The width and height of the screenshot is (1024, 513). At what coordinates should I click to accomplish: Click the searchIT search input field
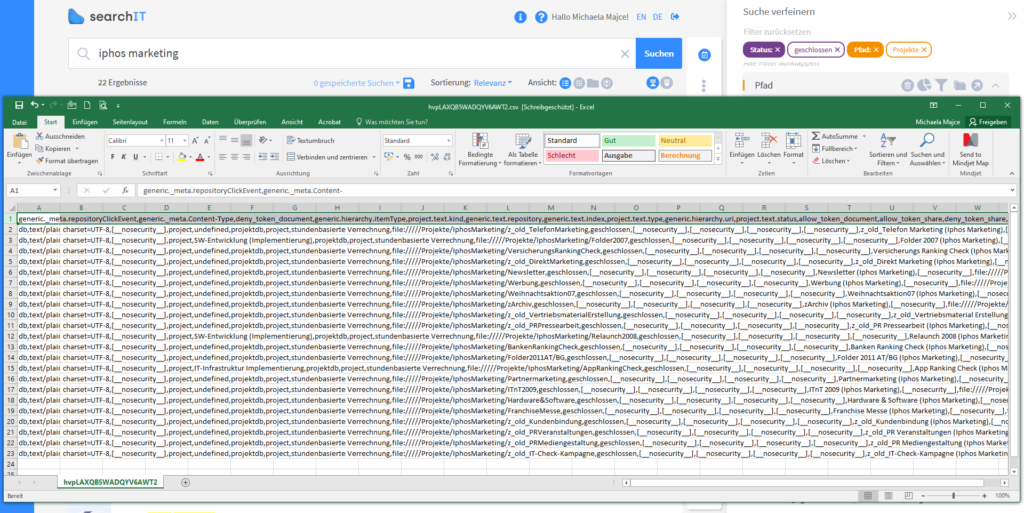[x=352, y=54]
